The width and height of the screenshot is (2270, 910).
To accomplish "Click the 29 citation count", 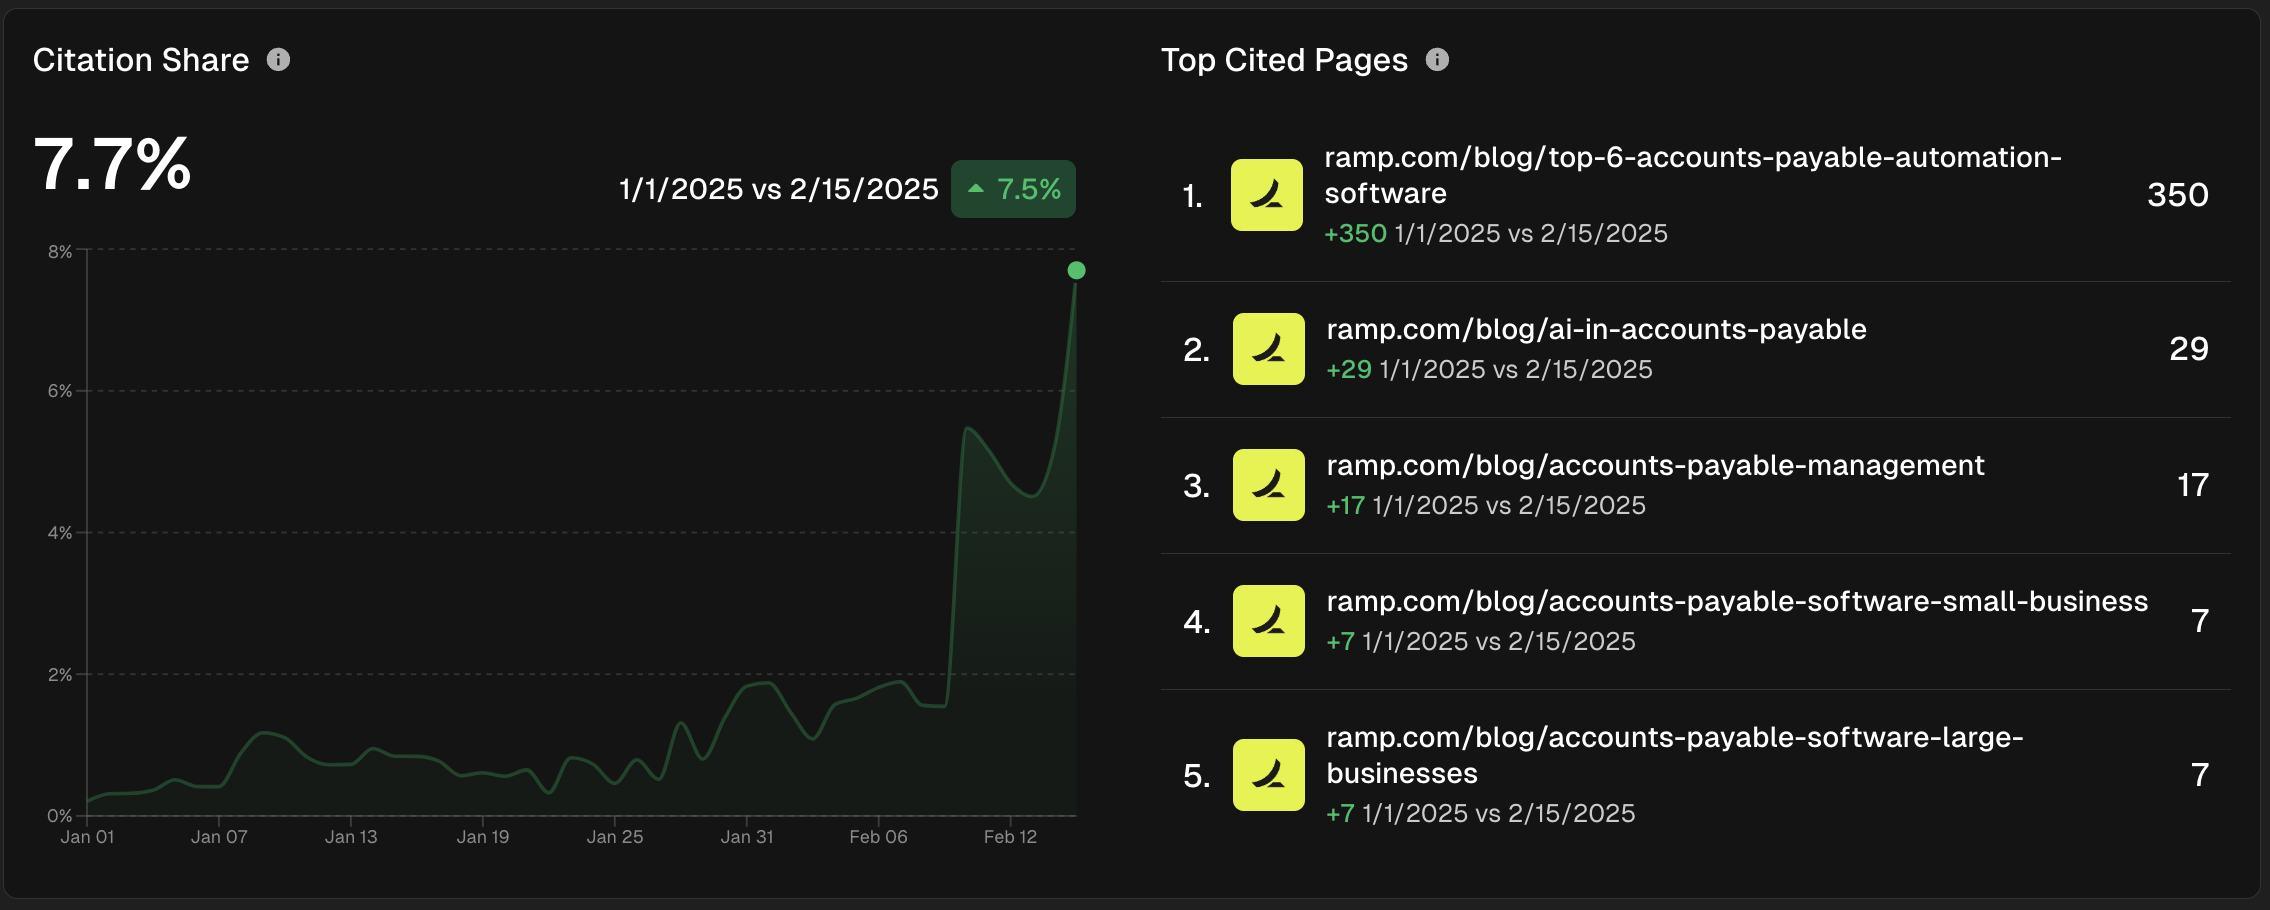I will [2189, 349].
